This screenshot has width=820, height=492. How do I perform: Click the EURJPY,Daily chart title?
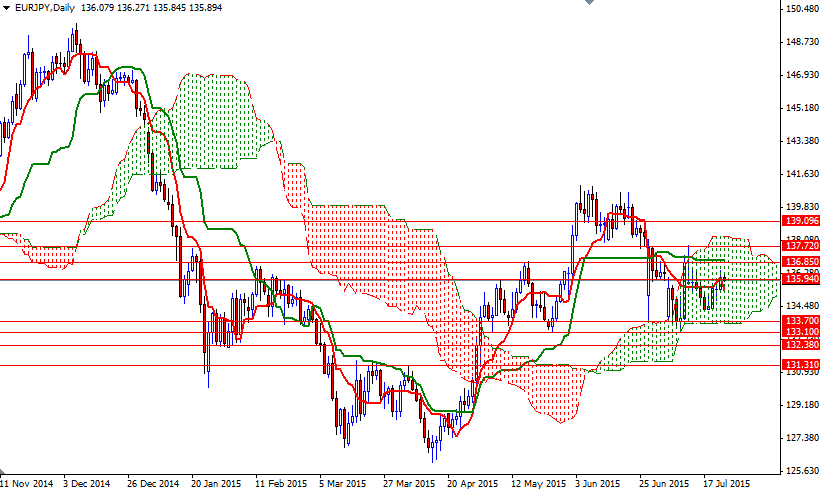[x=45, y=8]
